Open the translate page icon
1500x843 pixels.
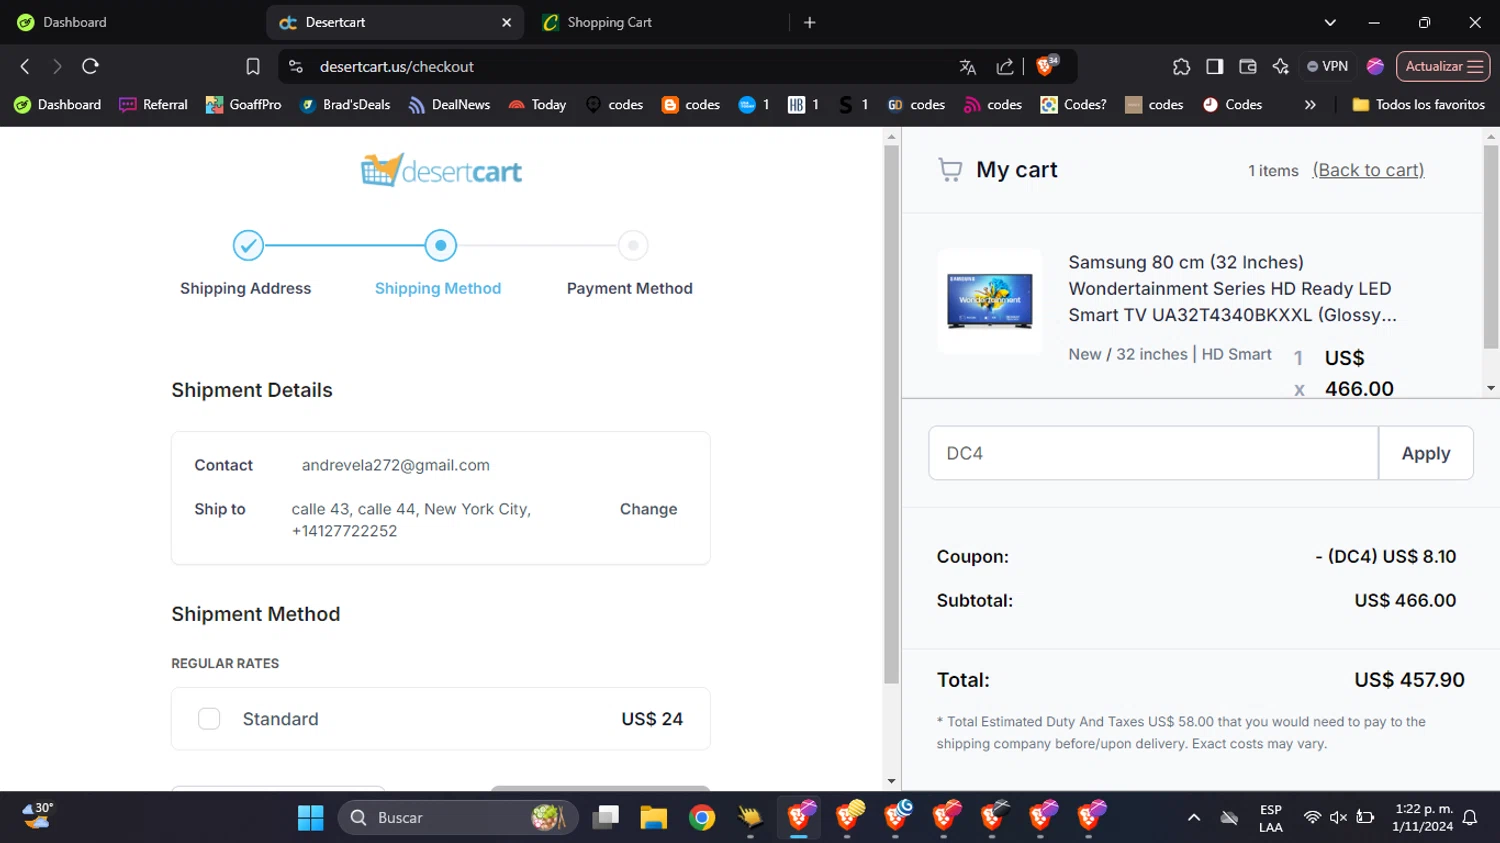pyautogui.click(x=967, y=66)
